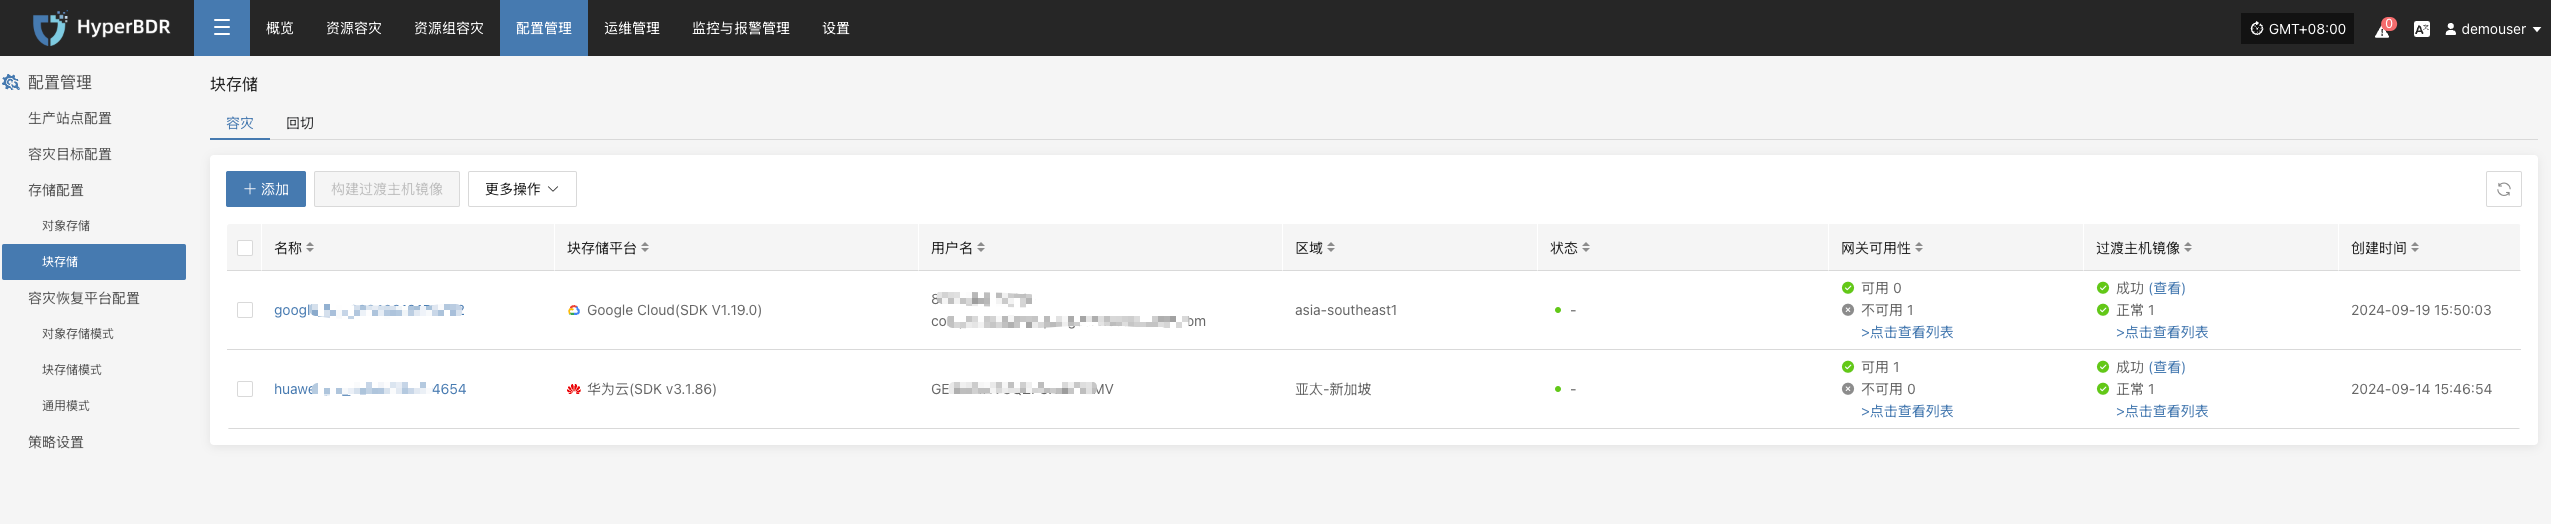The image size is (2551, 524).
Task: Click 查看 link in Huawei row
Action: [x=2167, y=367]
